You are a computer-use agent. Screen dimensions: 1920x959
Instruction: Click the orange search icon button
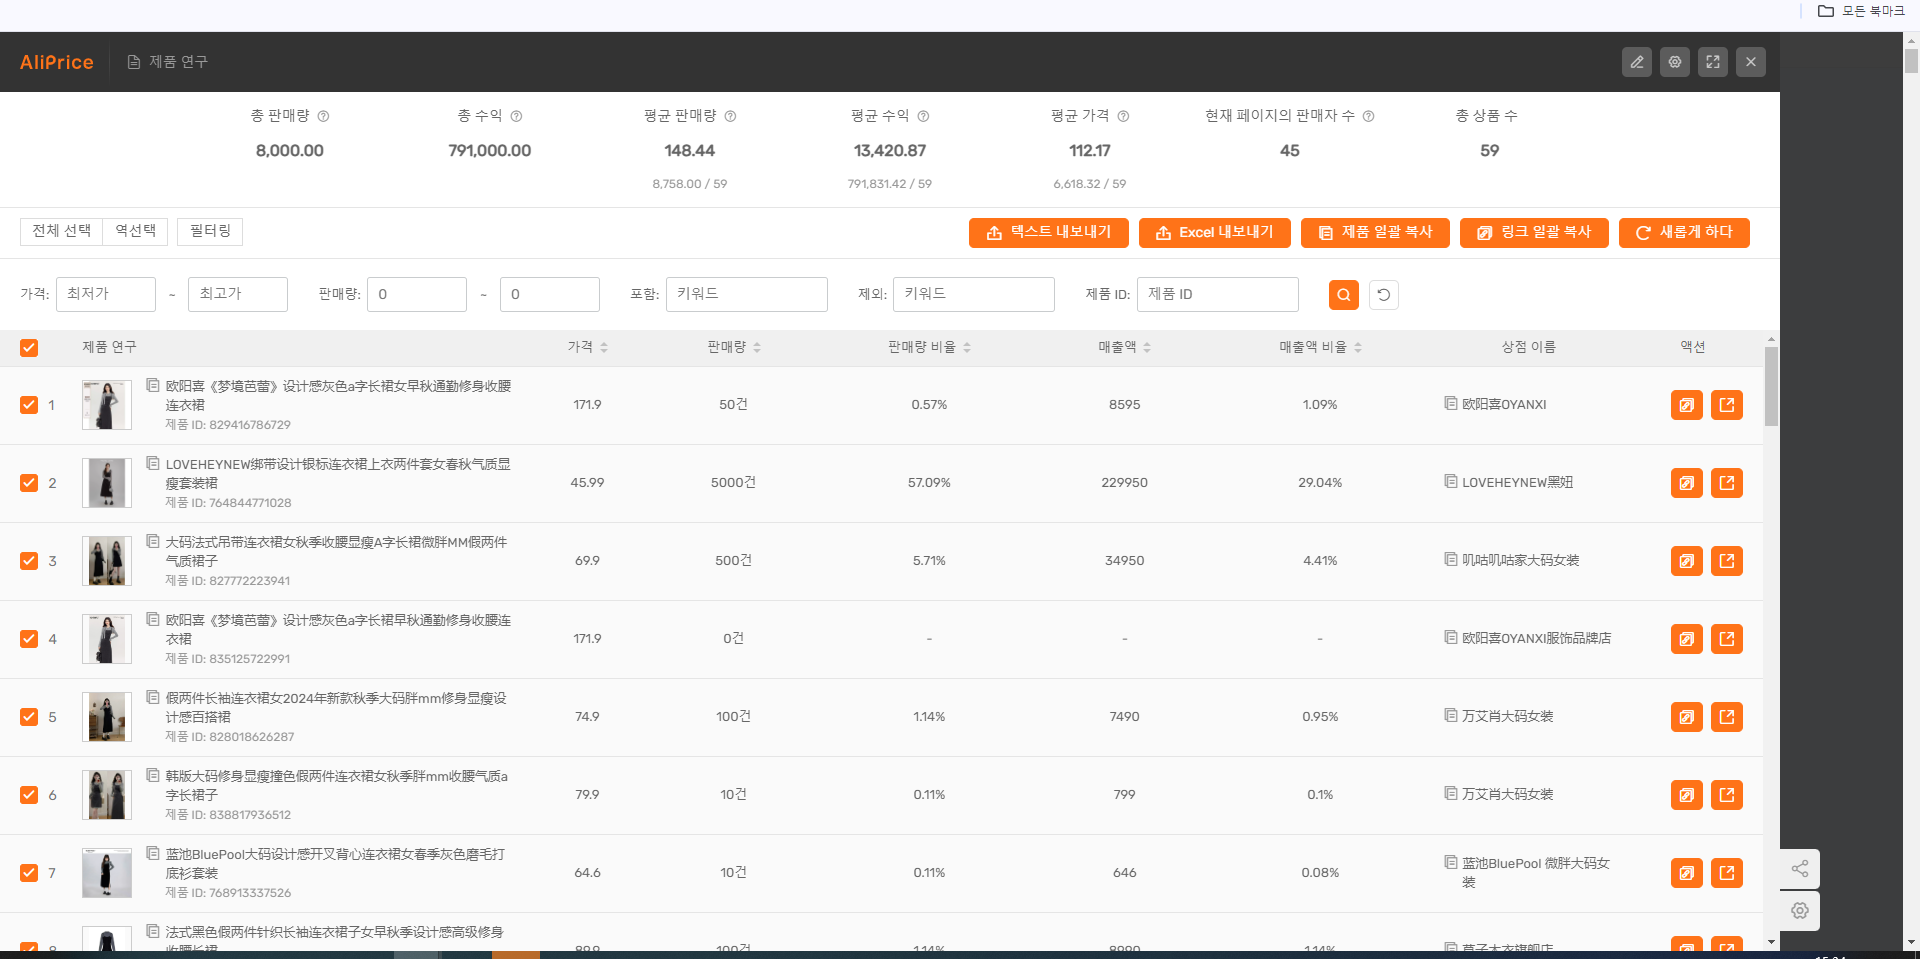(1344, 295)
